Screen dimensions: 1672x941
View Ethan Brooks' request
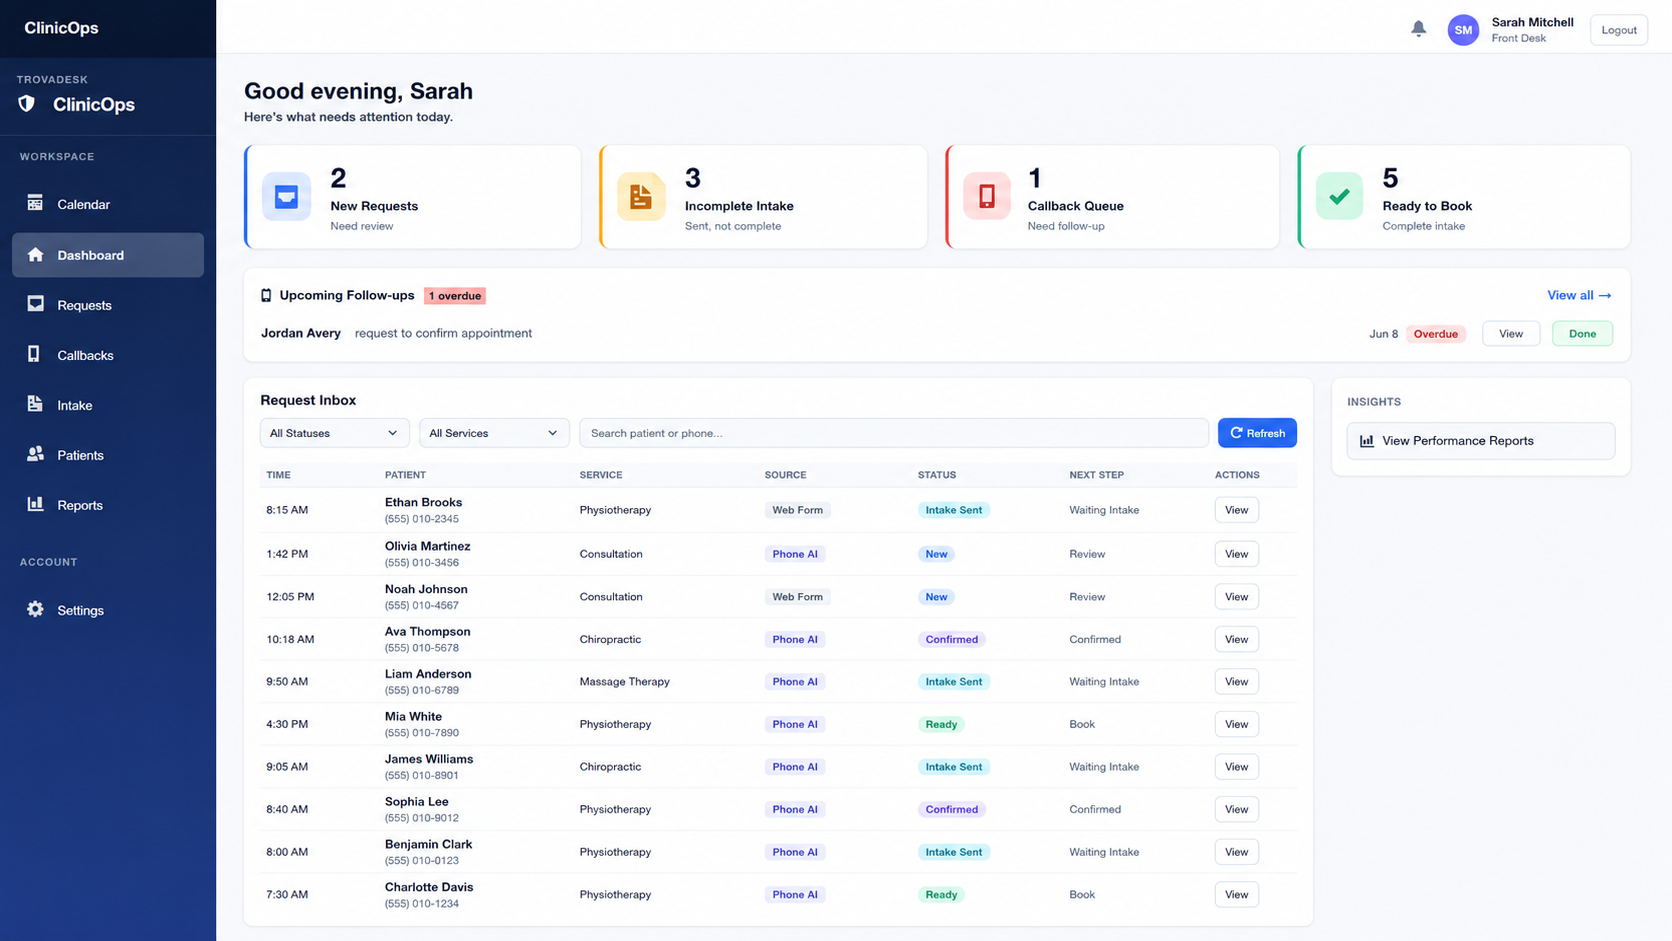pyautogui.click(x=1236, y=510)
